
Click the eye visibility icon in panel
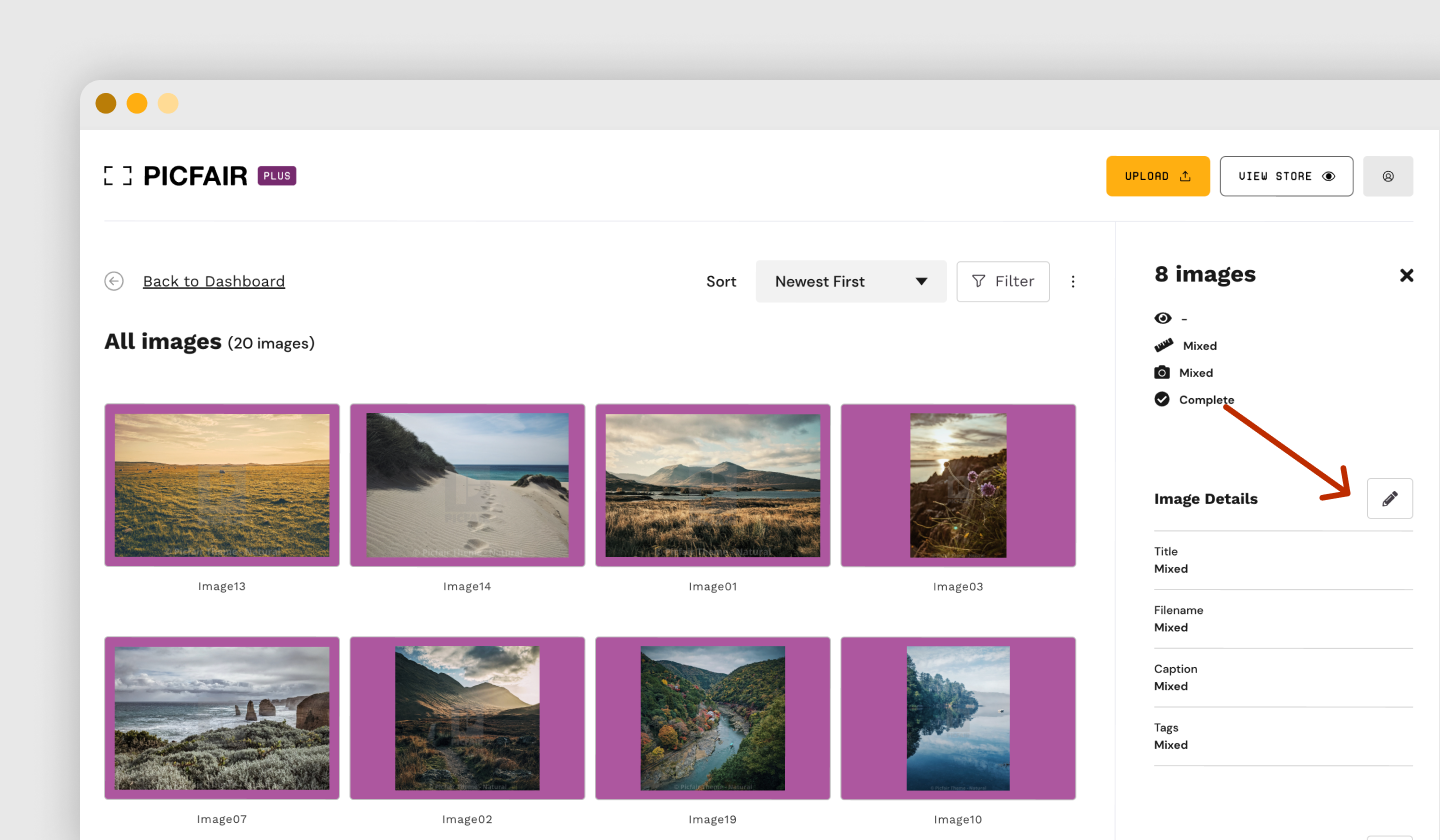[x=1163, y=318]
